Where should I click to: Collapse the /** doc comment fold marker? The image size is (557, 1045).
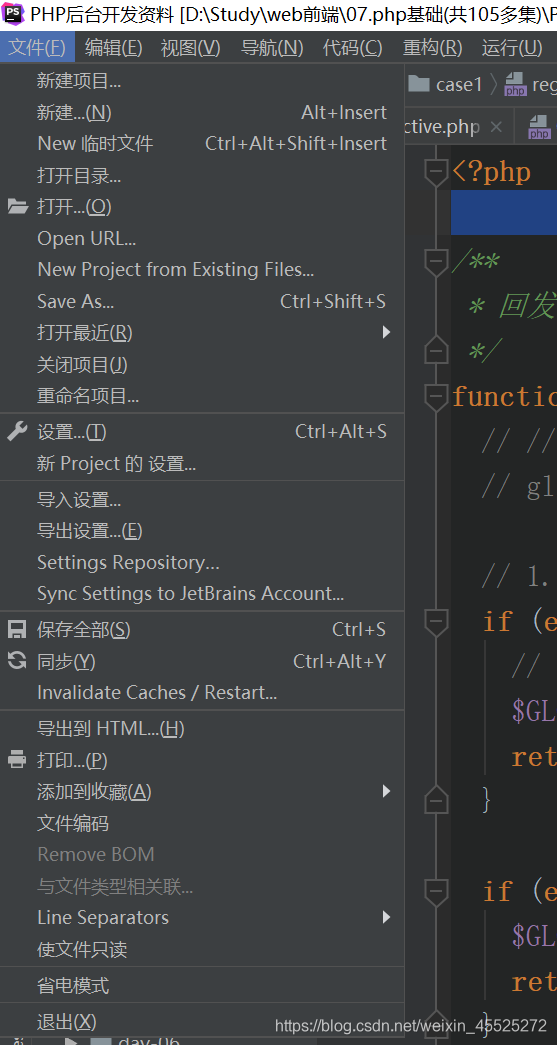click(436, 261)
